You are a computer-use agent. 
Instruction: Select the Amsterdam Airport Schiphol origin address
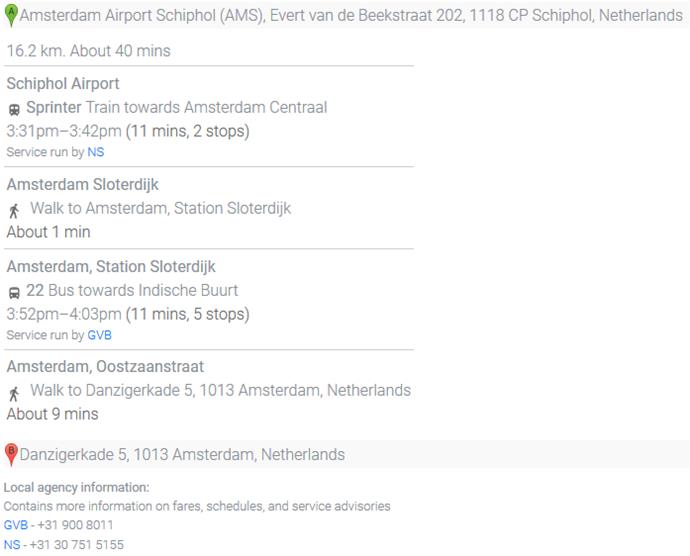point(350,16)
